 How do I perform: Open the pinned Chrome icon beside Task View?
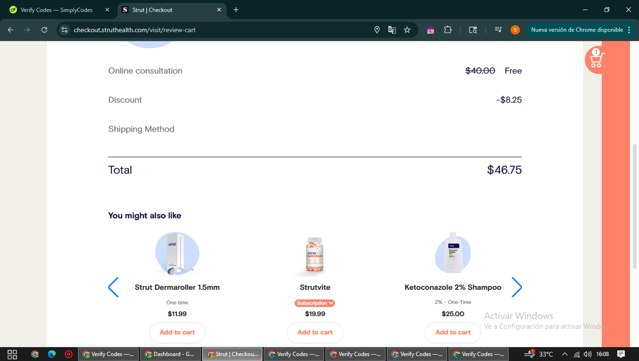coord(35,354)
